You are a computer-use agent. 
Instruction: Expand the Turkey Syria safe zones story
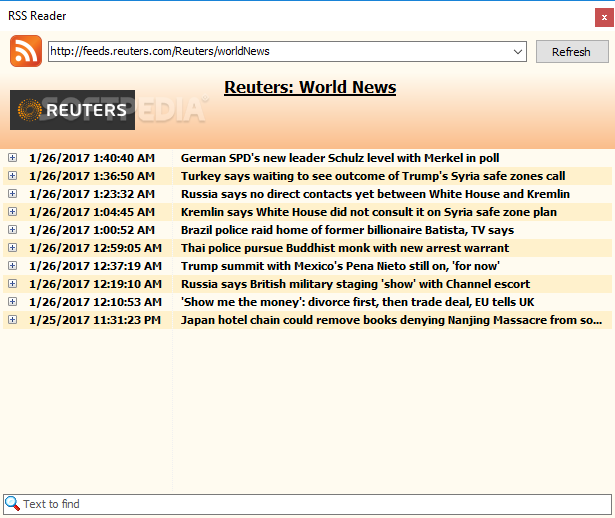[13, 176]
